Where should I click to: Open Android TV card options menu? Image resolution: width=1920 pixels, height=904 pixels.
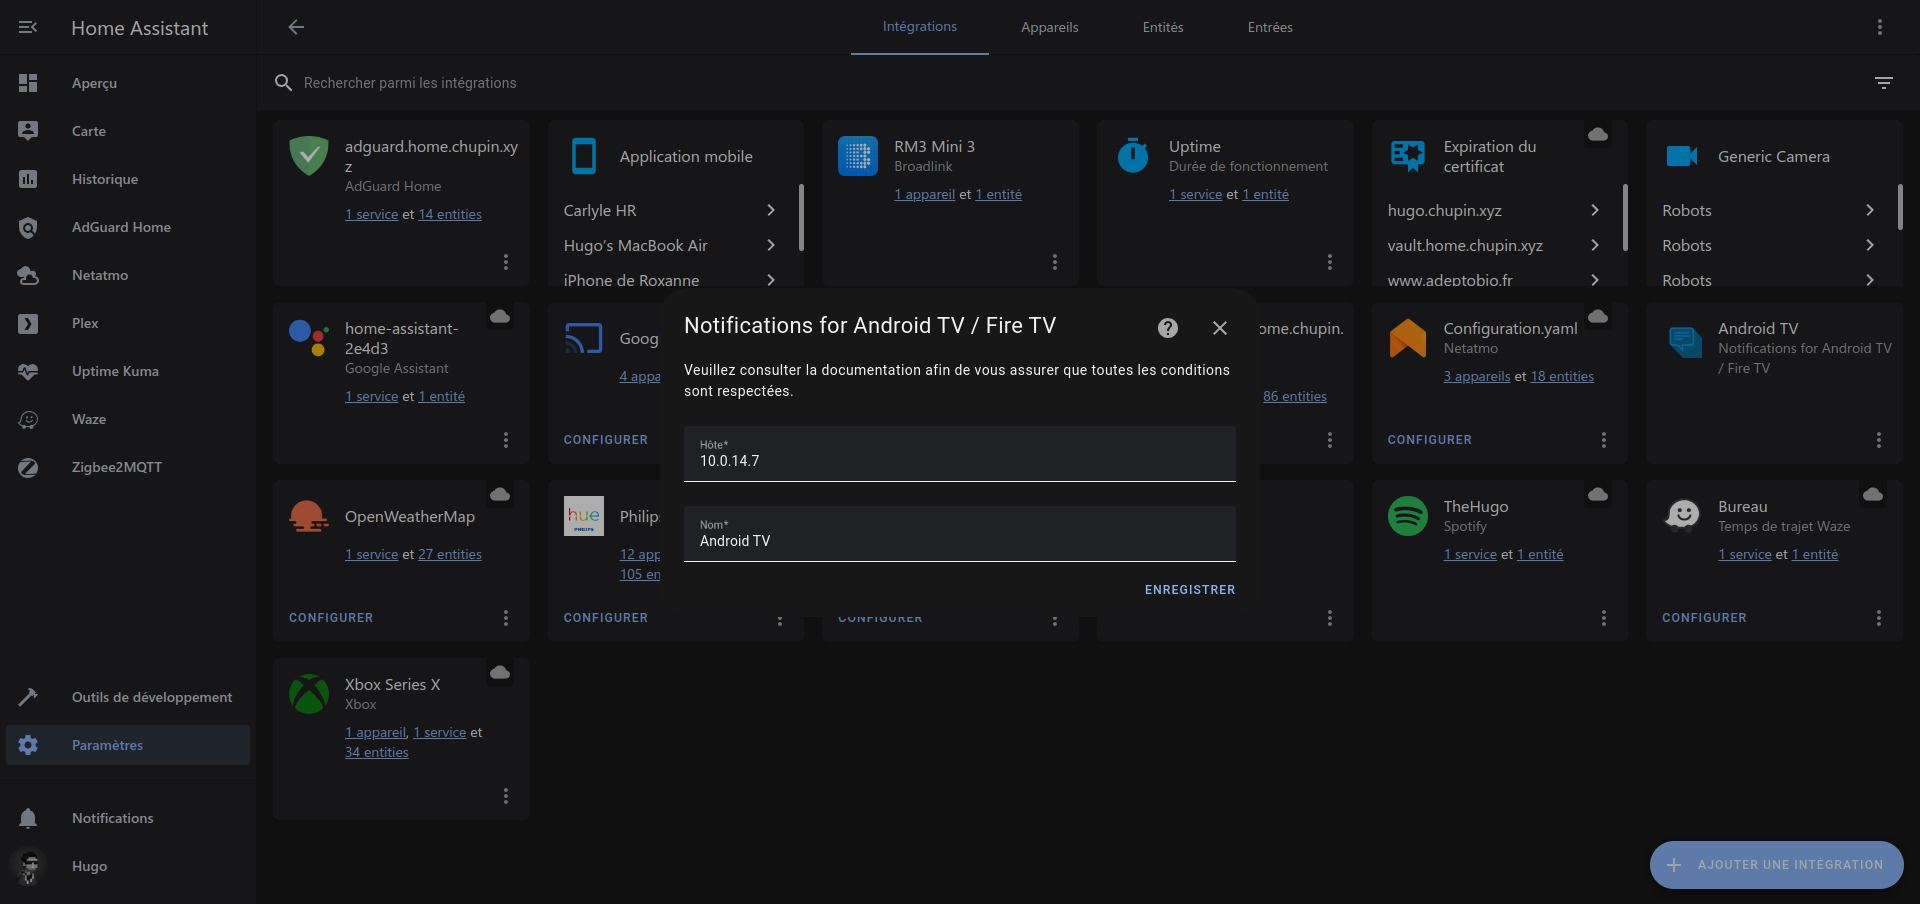pos(1879,440)
